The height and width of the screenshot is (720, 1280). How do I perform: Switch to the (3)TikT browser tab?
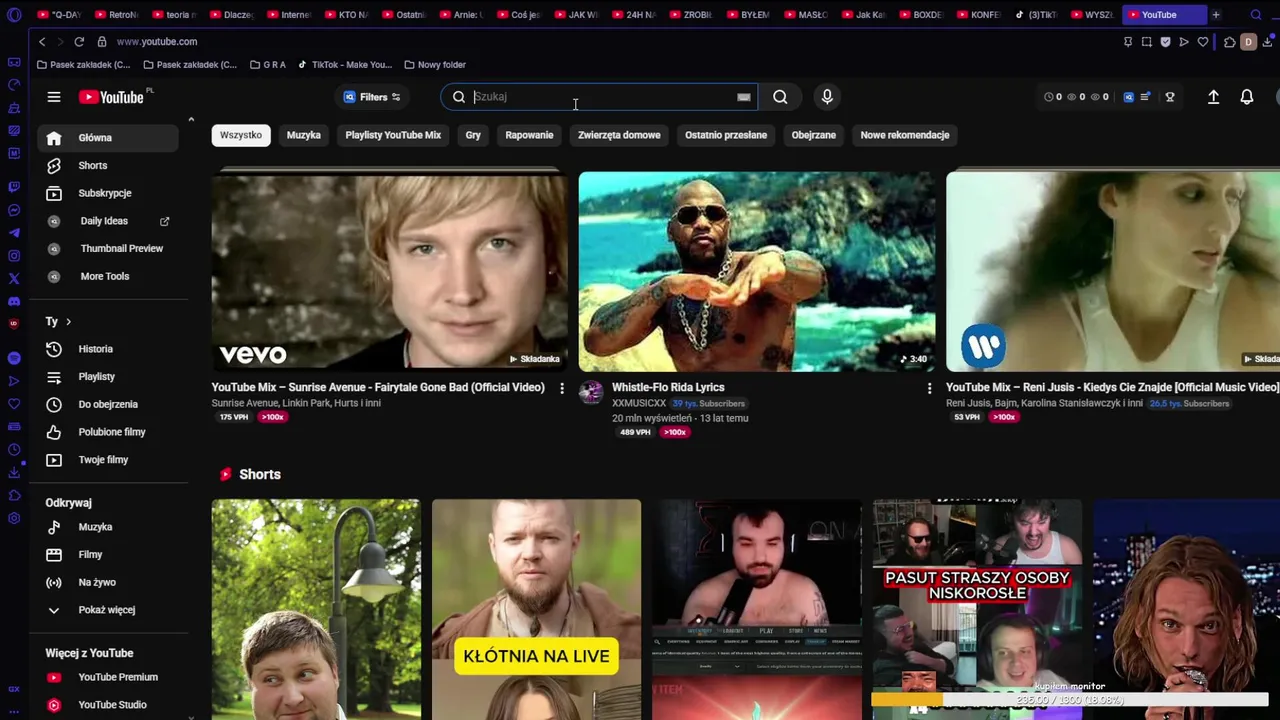(x=1035, y=15)
